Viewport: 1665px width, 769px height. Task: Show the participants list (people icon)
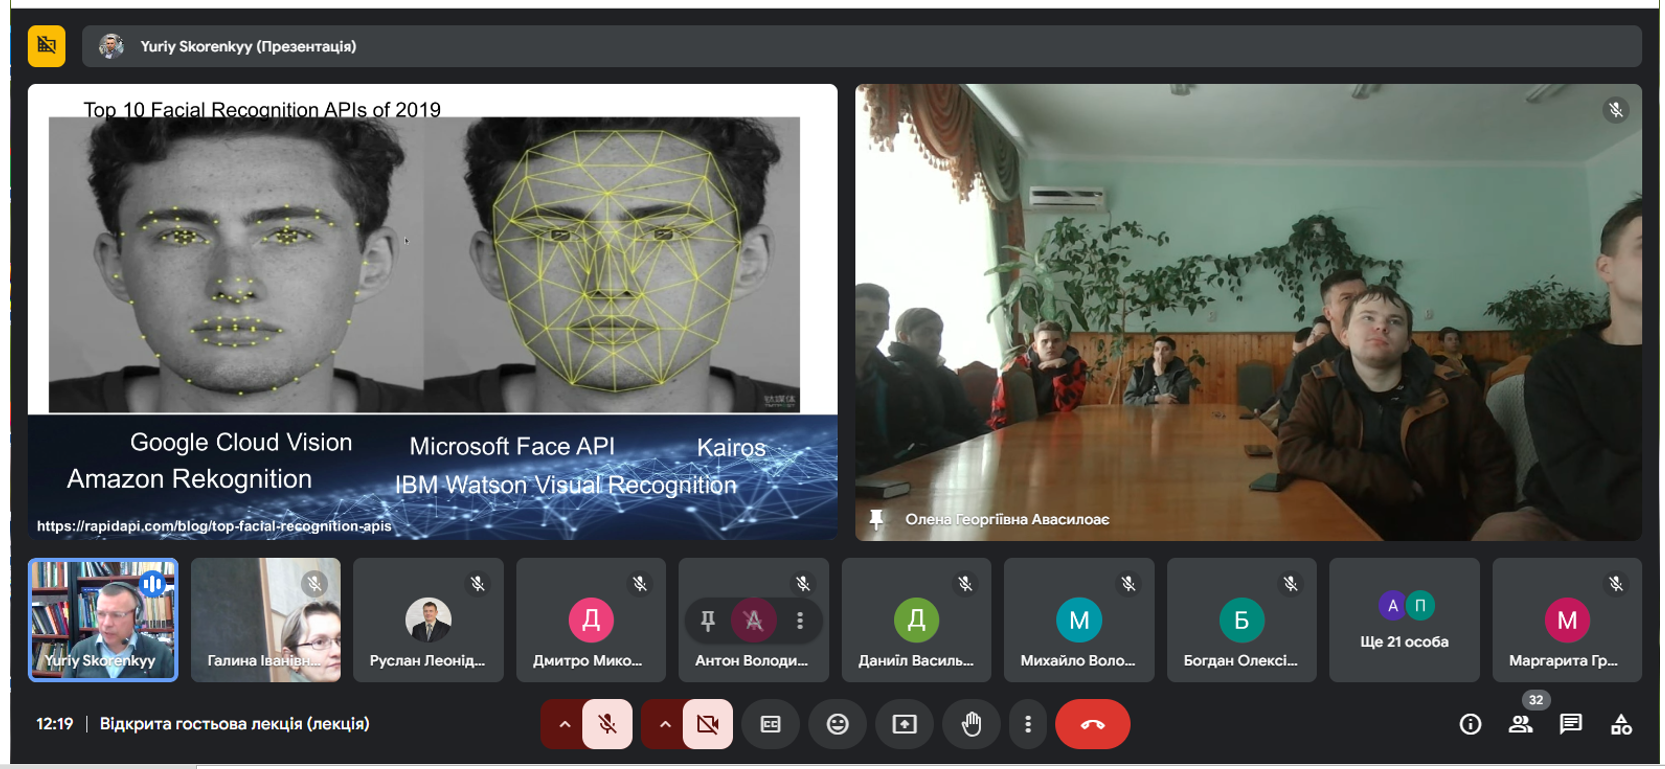point(1521,724)
